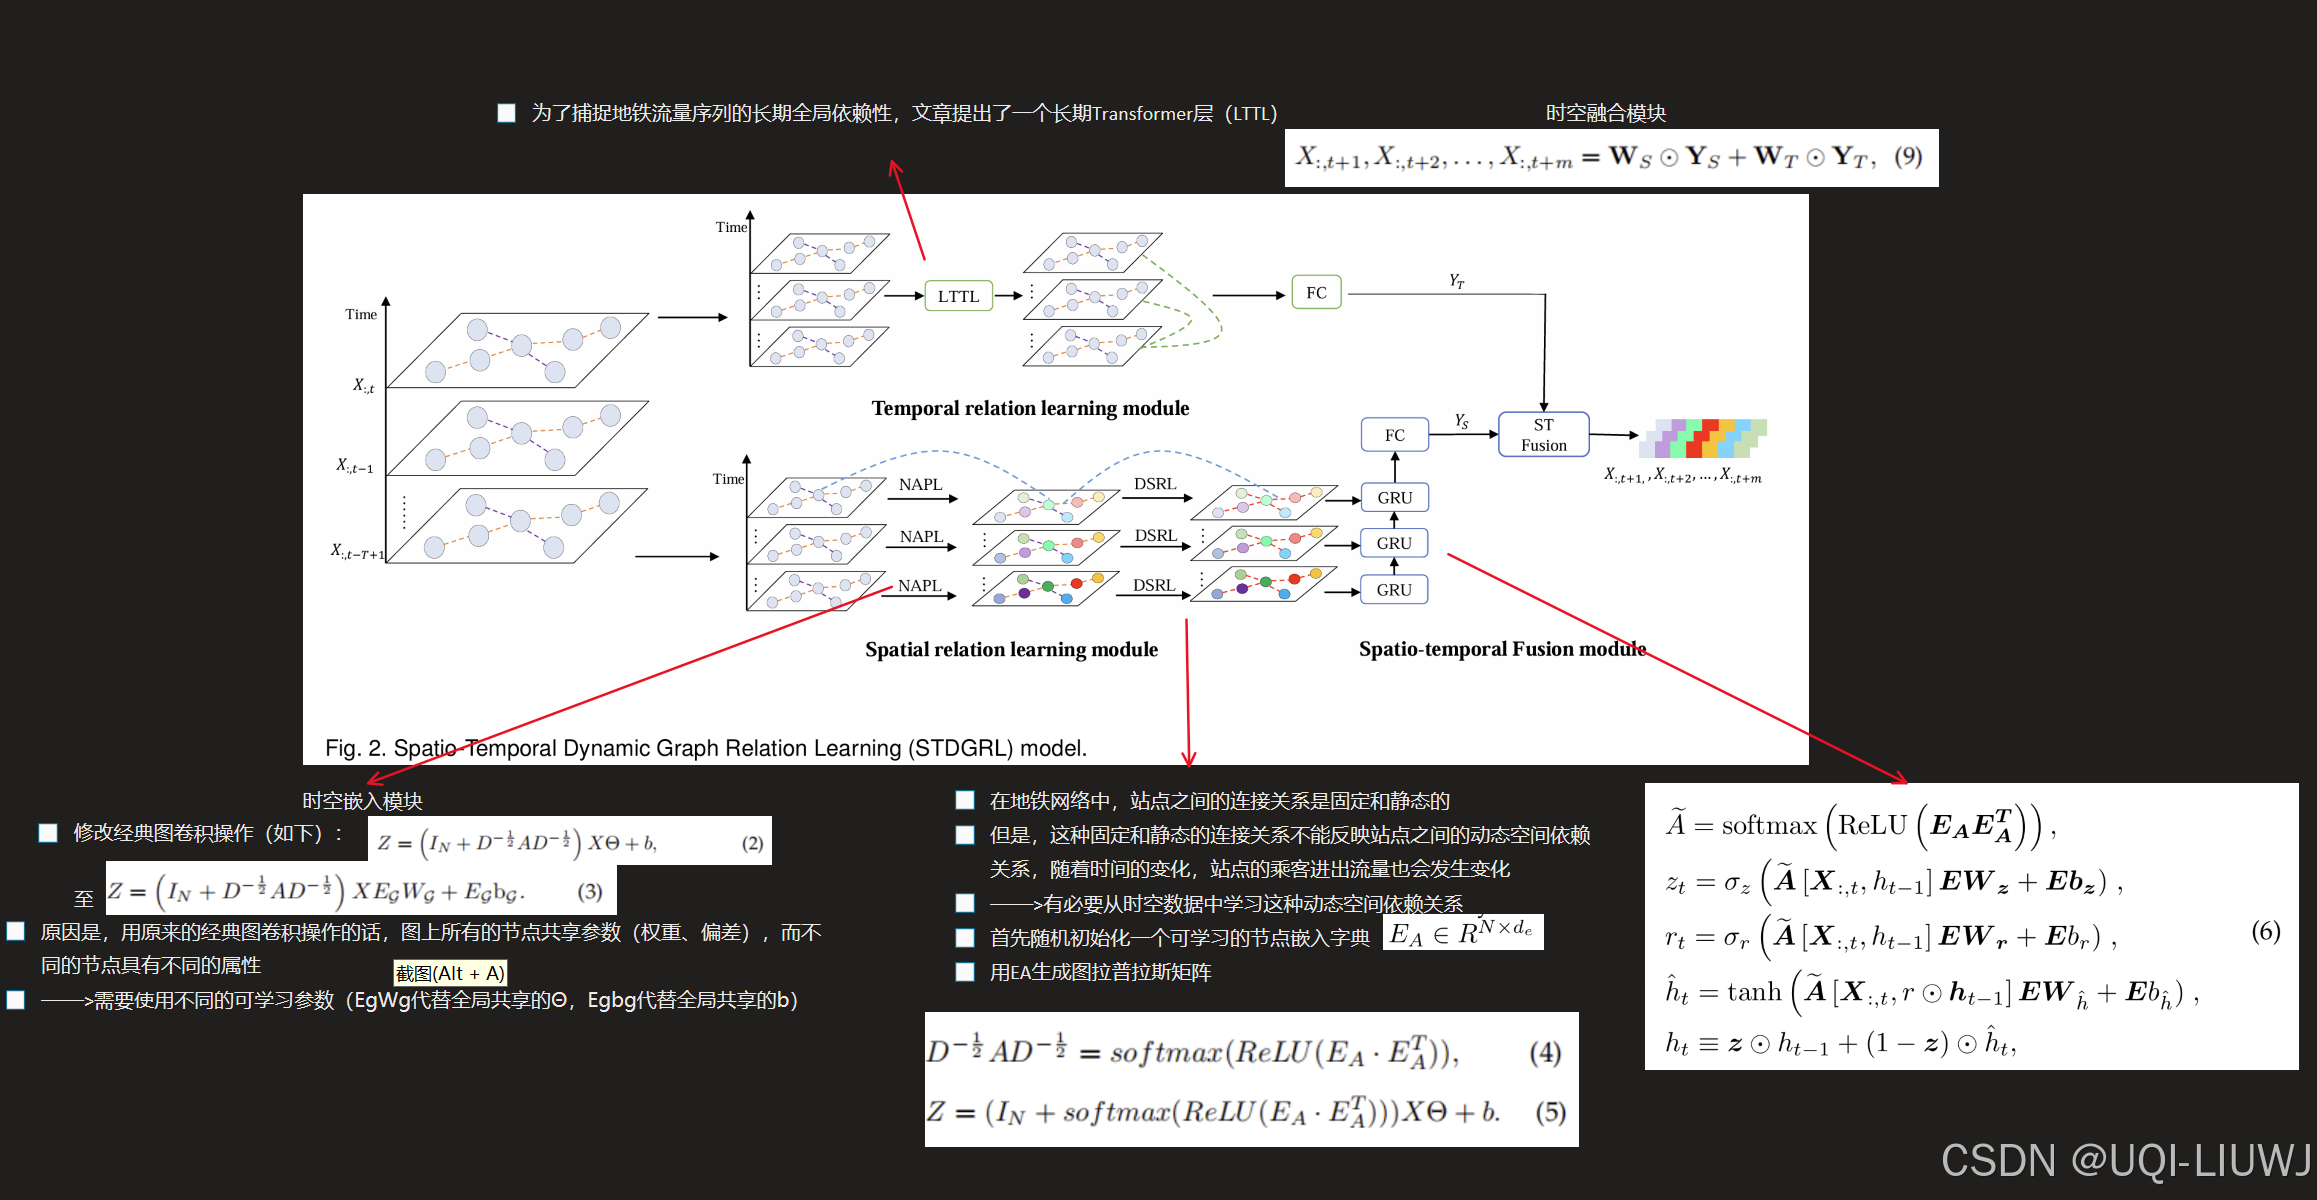Click the bottom GRU box
This screenshot has height=1200, width=2317.
(1394, 589)
